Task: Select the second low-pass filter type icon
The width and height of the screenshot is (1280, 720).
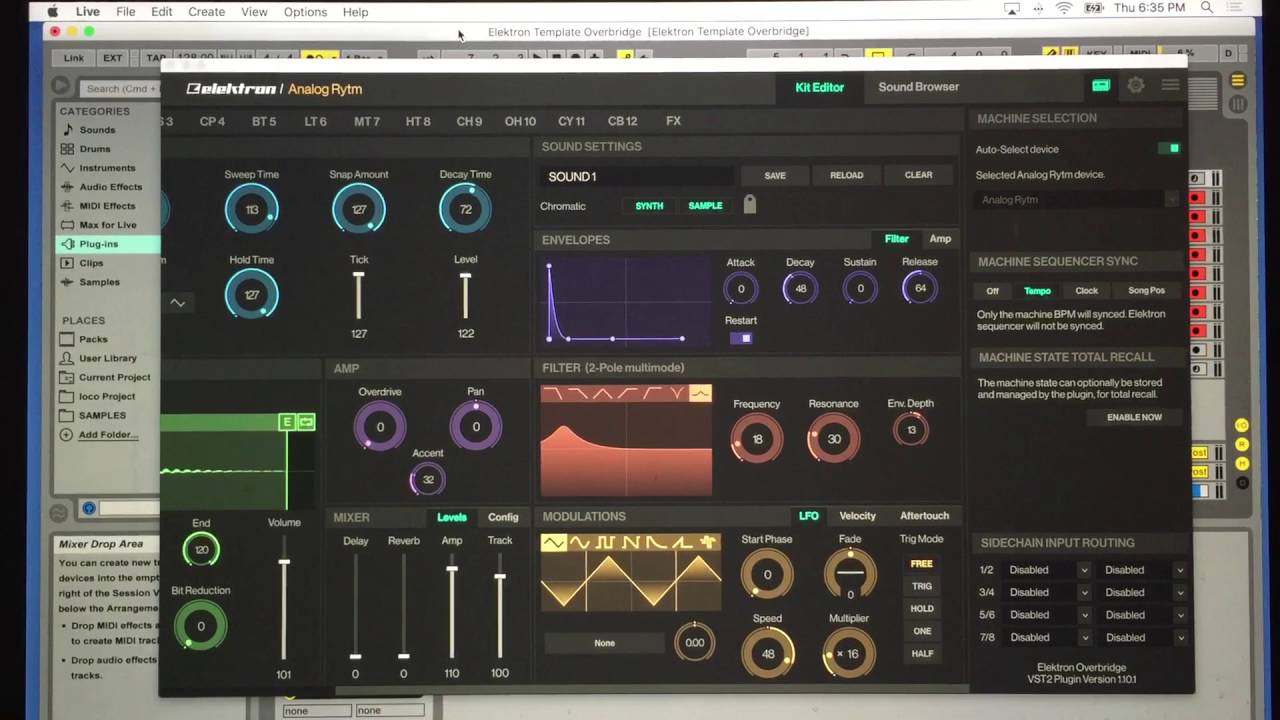Action: (x=577, y=394)
